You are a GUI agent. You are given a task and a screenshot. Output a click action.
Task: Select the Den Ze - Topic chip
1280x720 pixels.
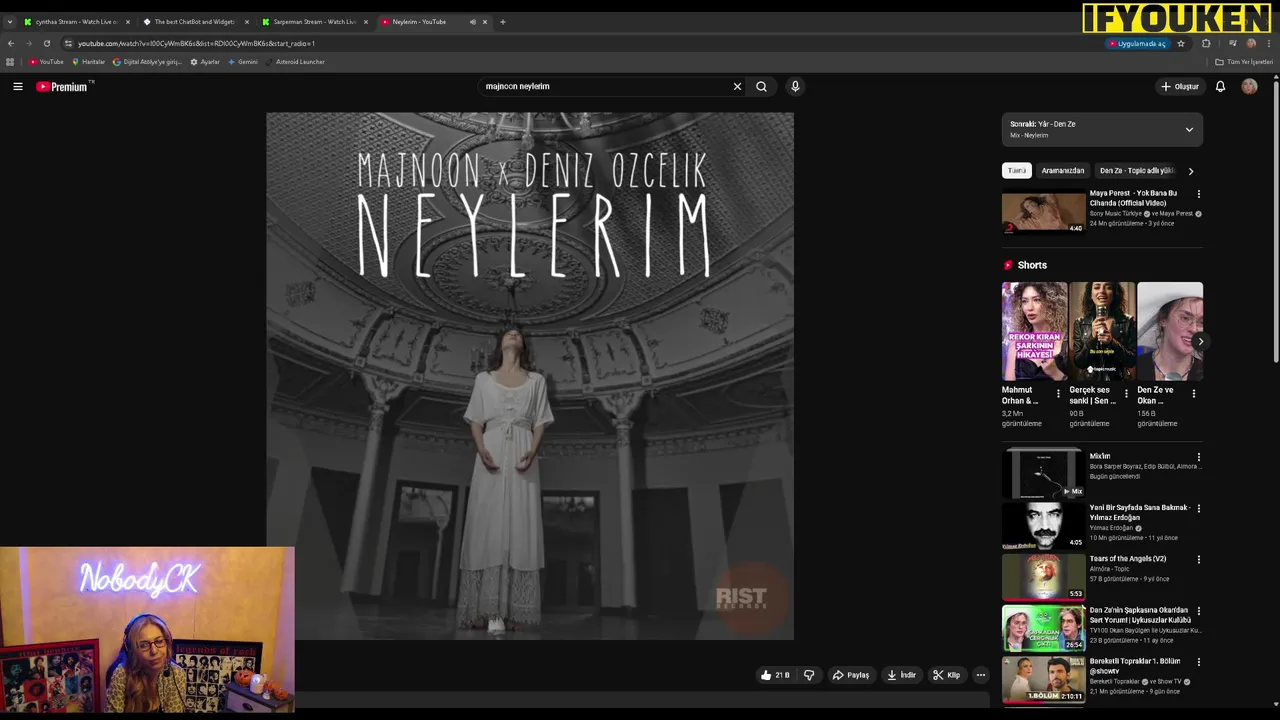[x=1137, y=171]
